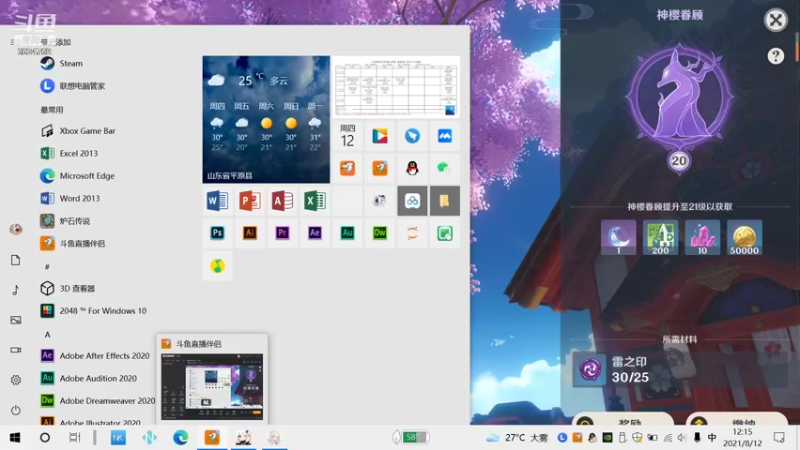
Task: Open the Baidu Netdisk tile
Action: pos(412,201)
